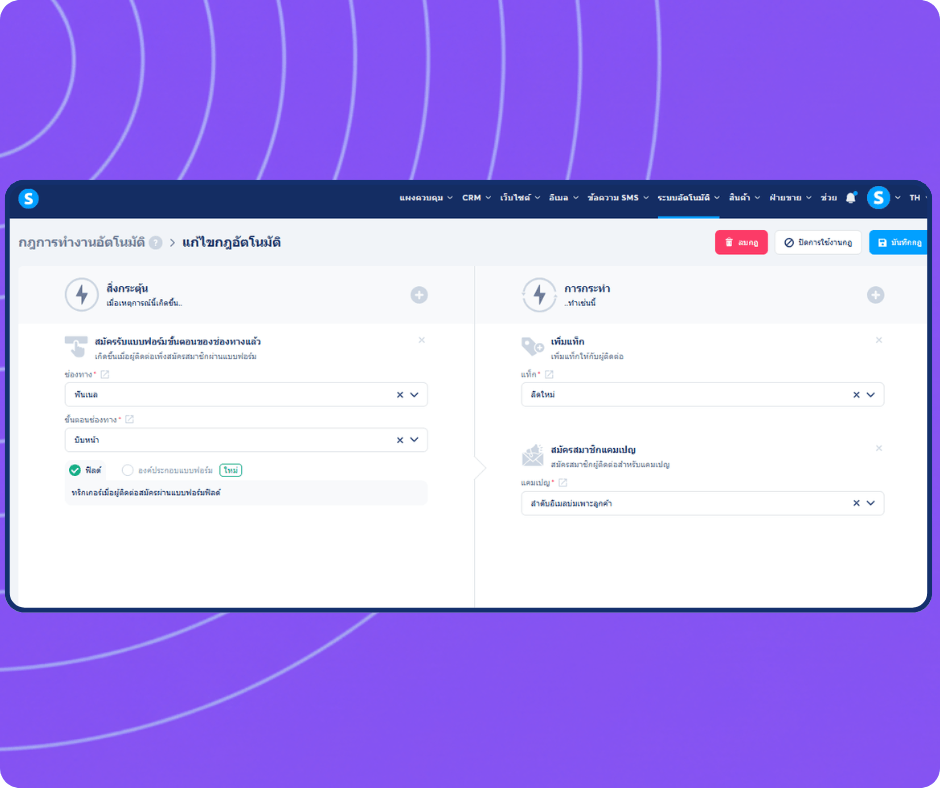Open the เว็บไซต์ menu

click(x=520, y=198)
